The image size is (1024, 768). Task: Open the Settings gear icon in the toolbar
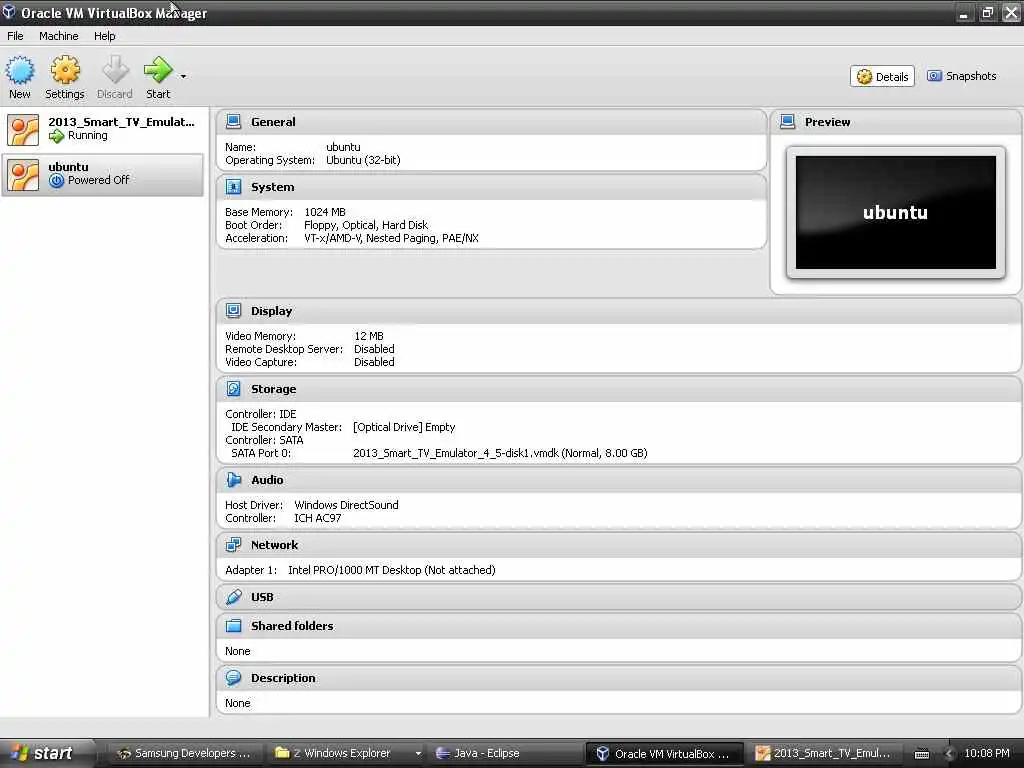[x=65, y=70]
